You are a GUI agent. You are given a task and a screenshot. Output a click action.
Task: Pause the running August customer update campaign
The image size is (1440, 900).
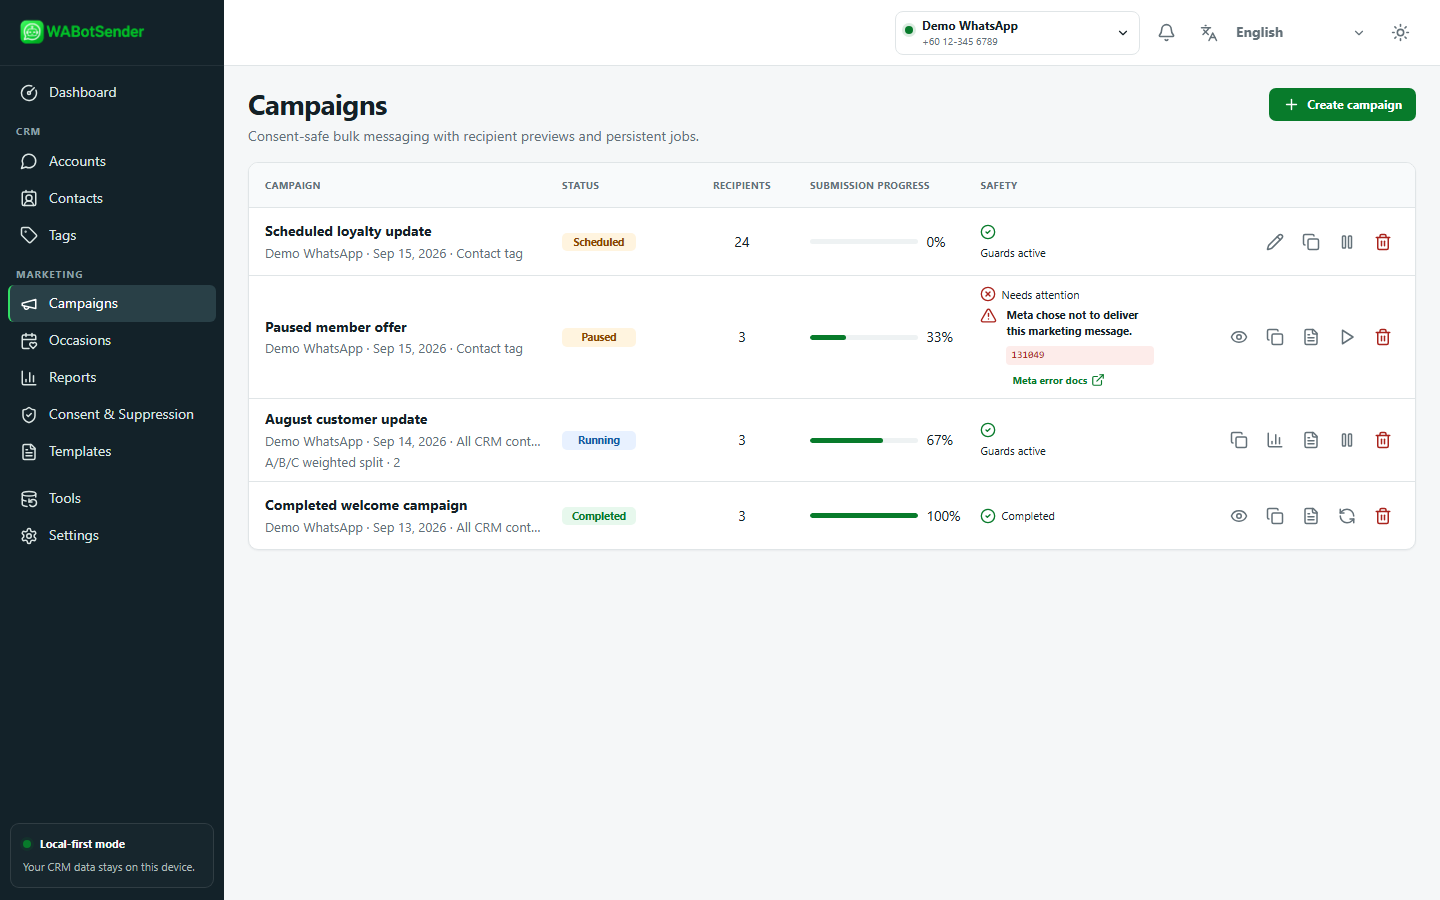[x=1347, y=440]
